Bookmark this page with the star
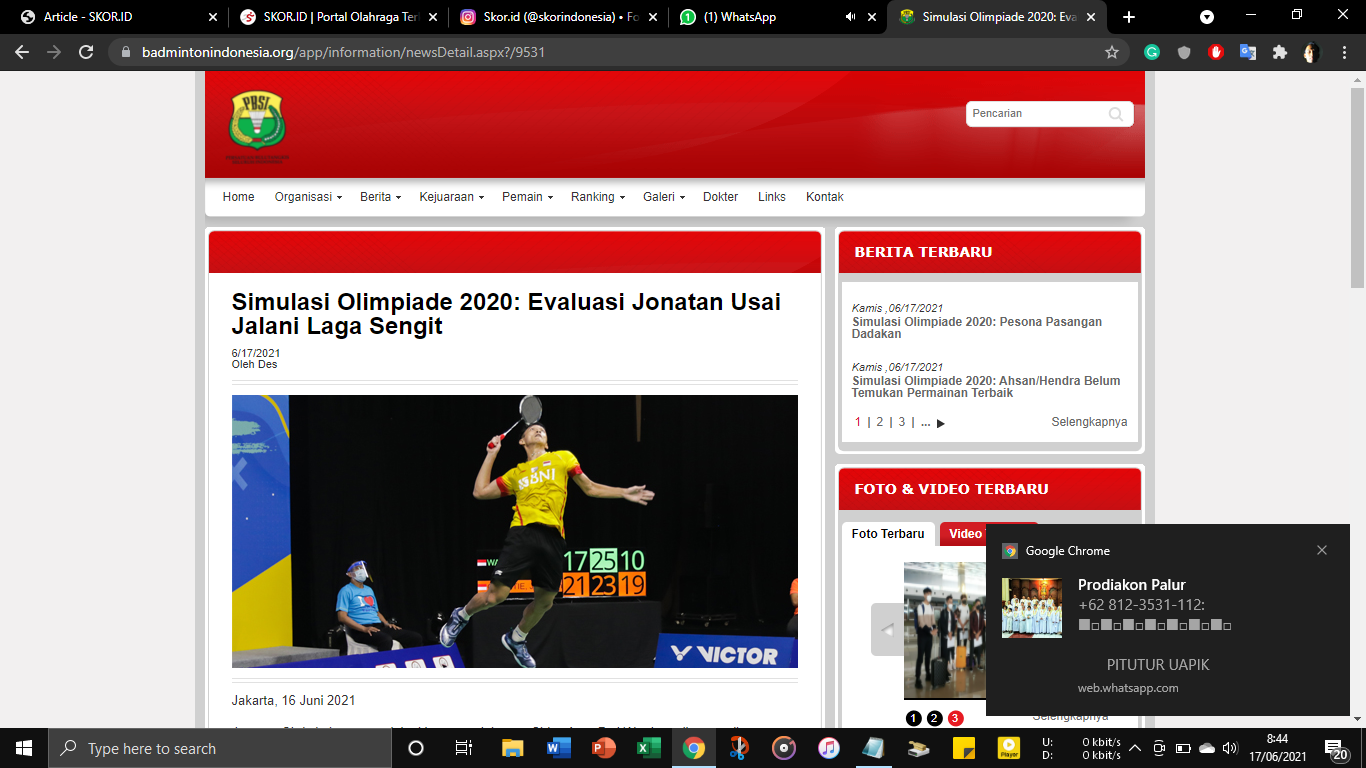 1112,52
